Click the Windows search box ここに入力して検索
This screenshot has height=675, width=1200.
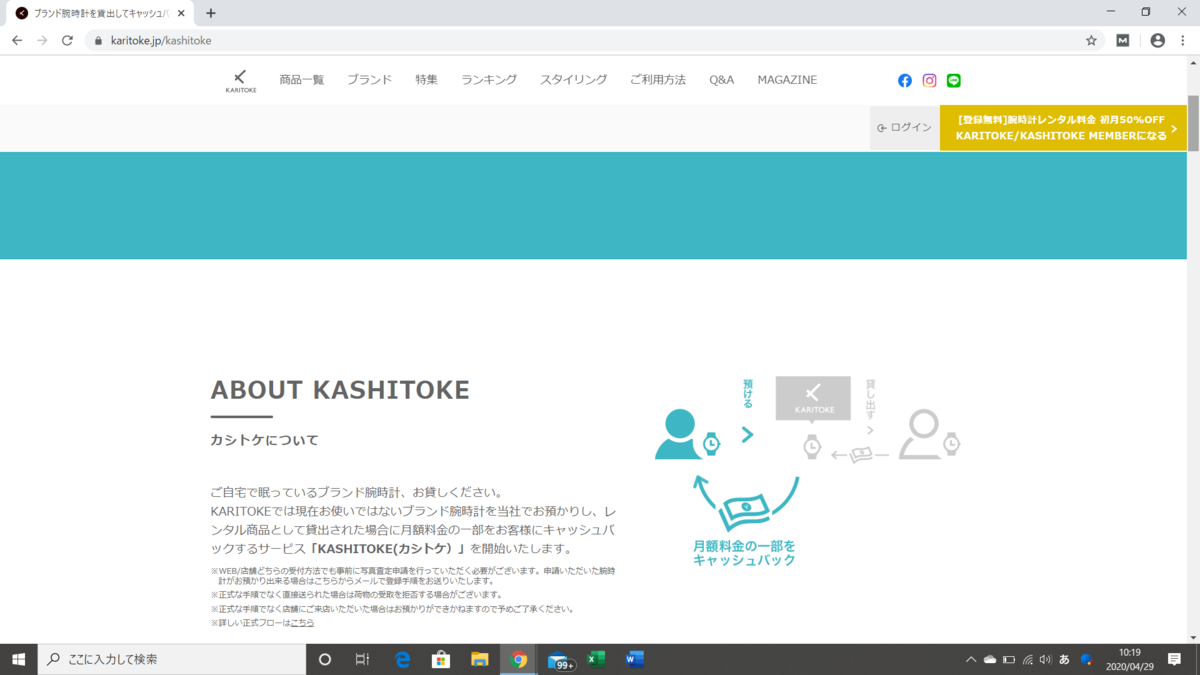172,659
